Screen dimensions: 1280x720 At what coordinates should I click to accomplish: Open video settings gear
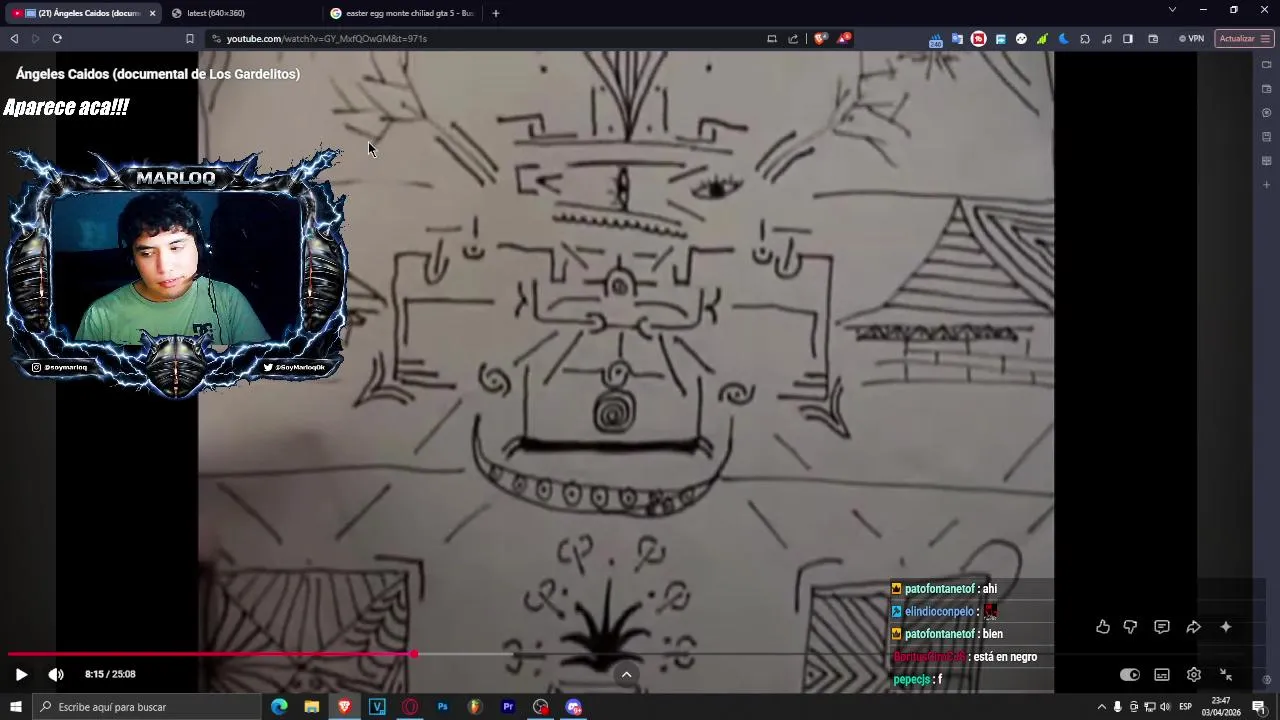tap(1193, 675)
